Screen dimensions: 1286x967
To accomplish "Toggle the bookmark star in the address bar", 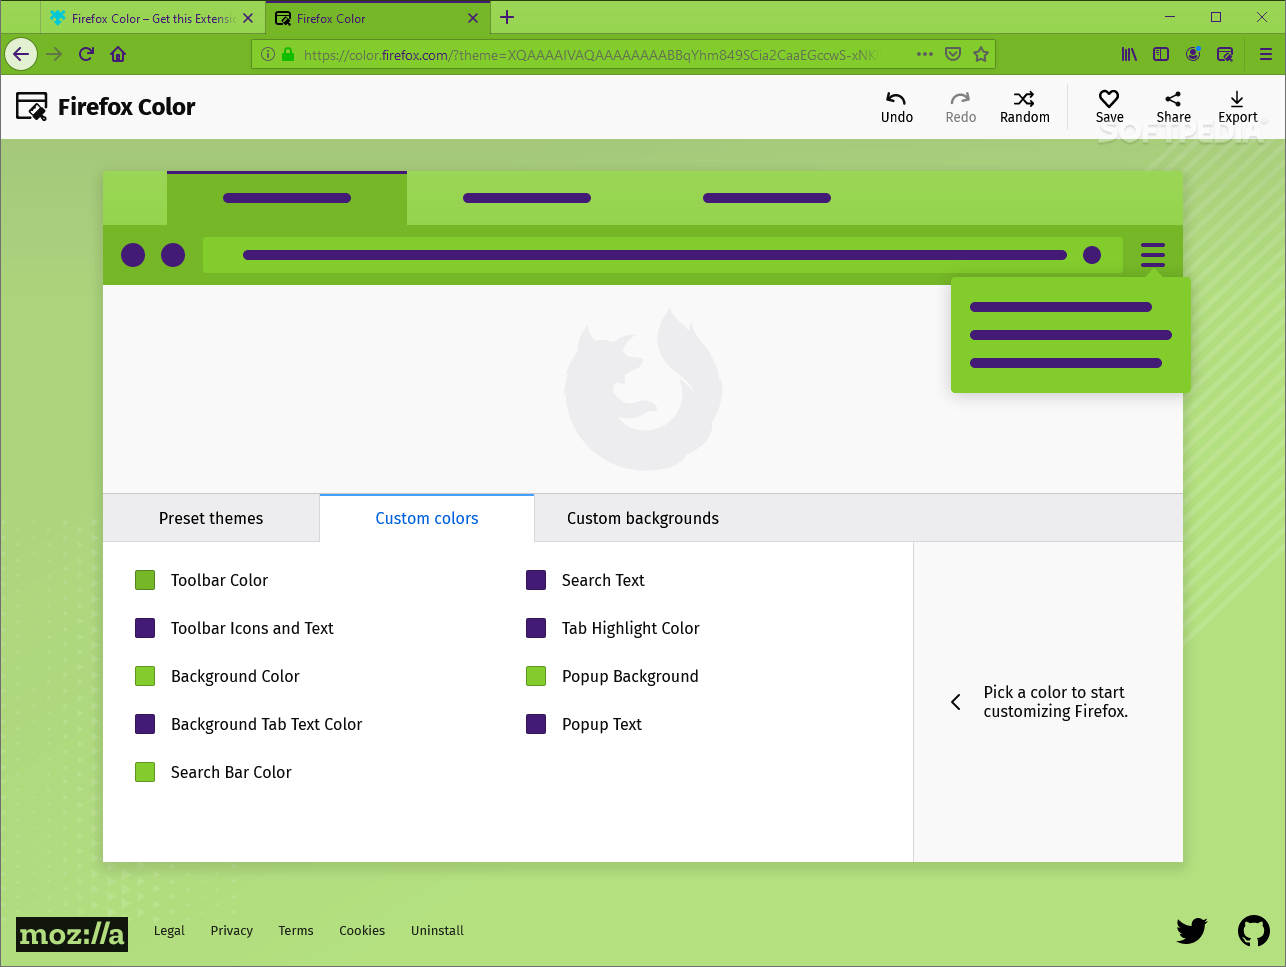I will click(x=981, y=54).
